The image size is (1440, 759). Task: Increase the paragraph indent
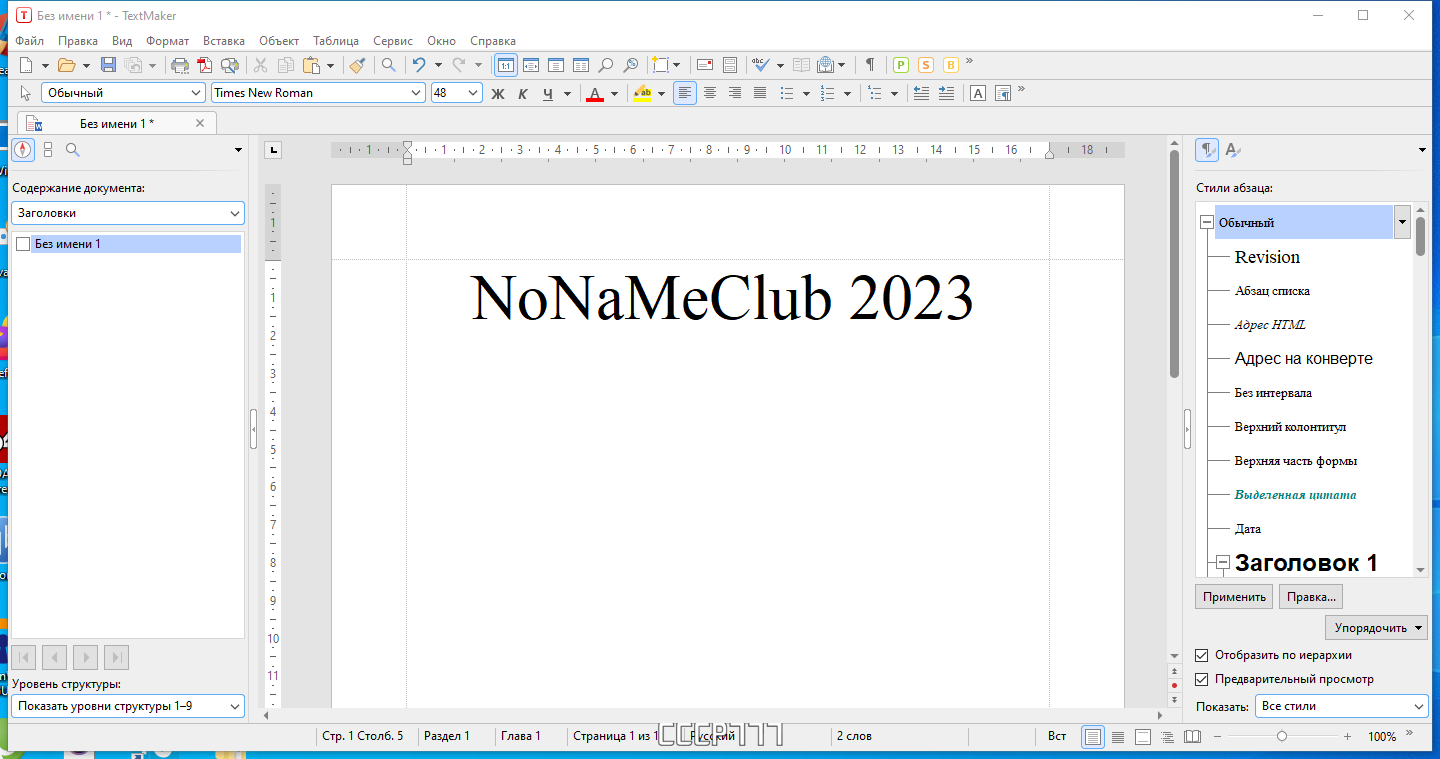946,93
